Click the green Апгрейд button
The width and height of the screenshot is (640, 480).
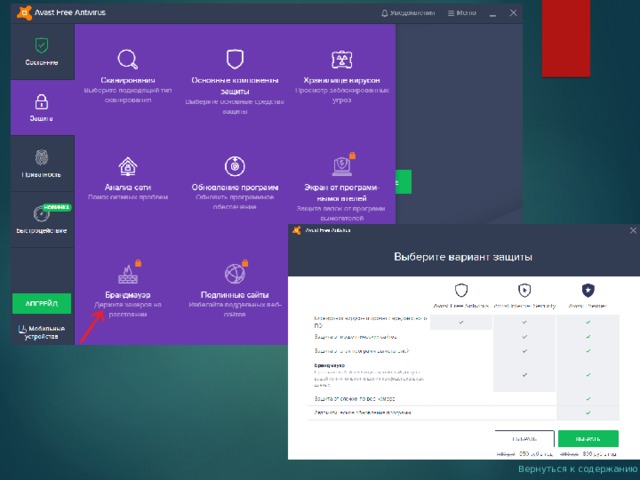[x=42, y=303]
